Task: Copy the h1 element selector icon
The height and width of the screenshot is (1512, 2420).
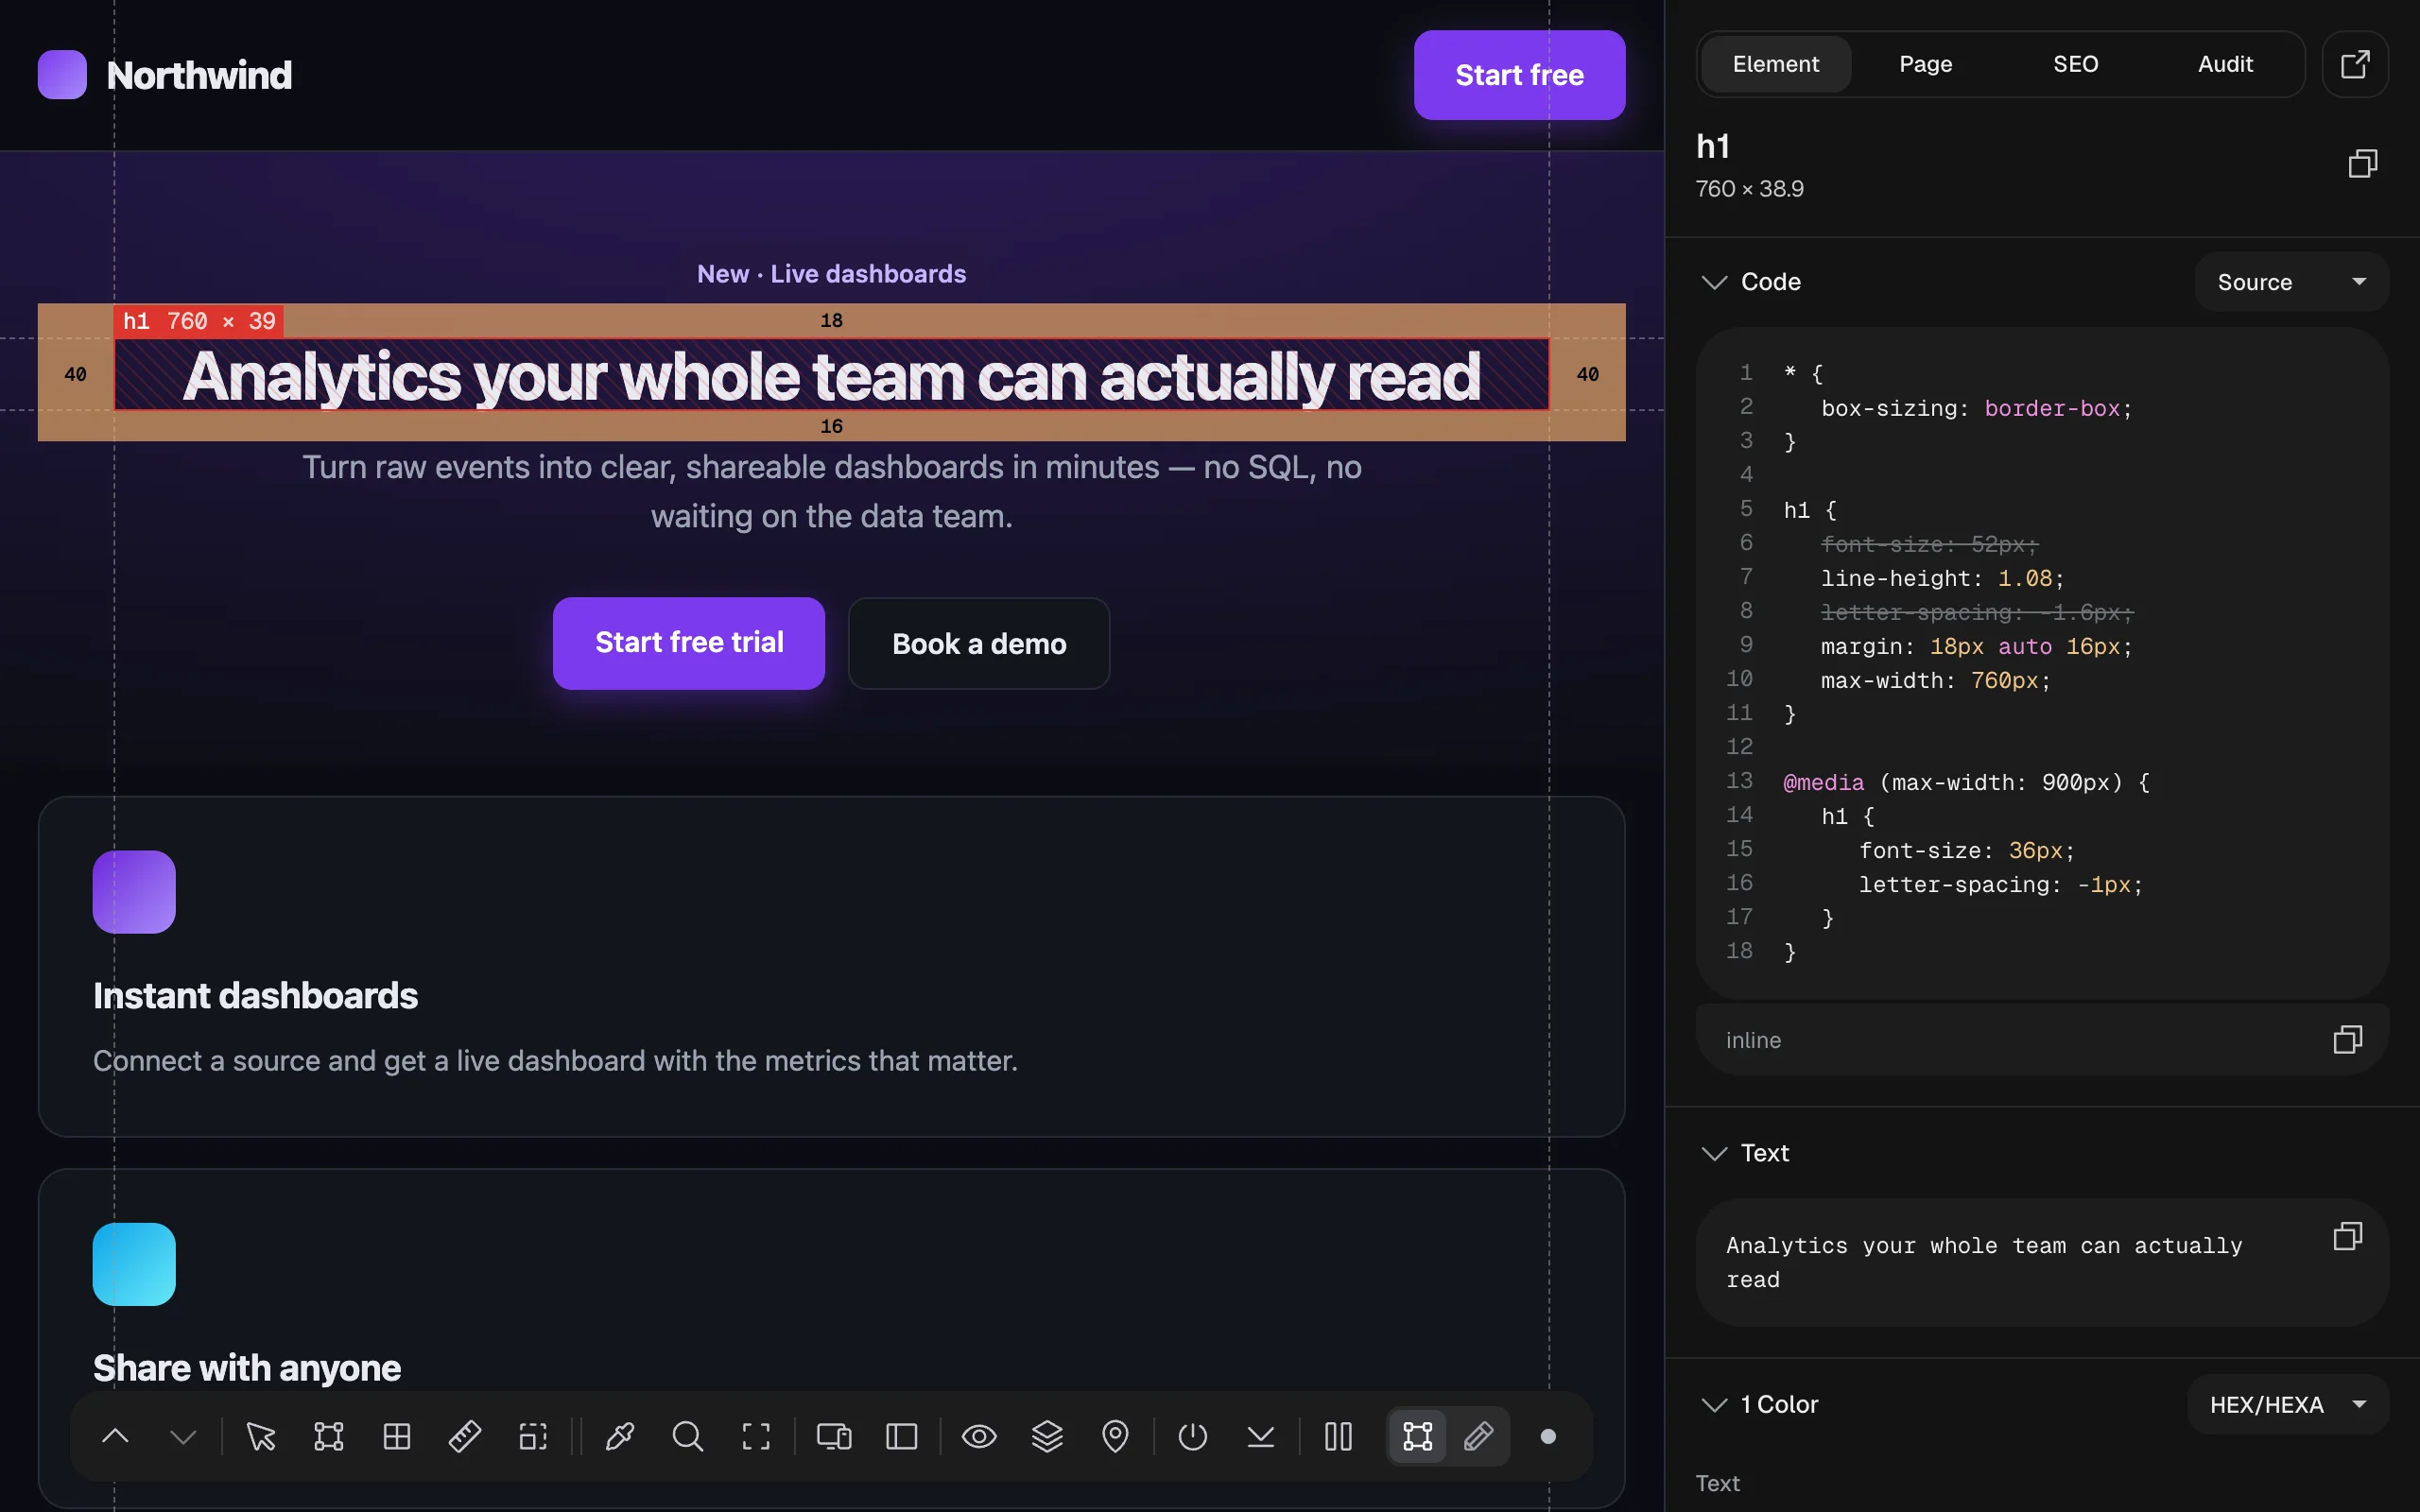Action: coord(2362,163)
